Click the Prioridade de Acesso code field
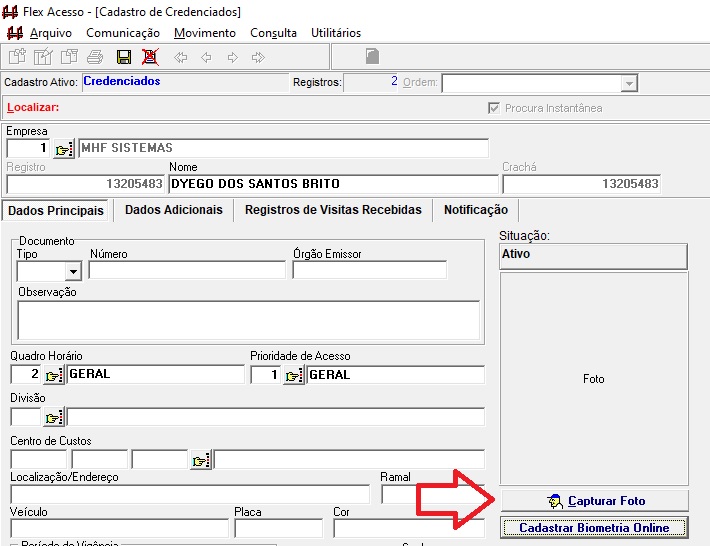 [x=266, y=375]
